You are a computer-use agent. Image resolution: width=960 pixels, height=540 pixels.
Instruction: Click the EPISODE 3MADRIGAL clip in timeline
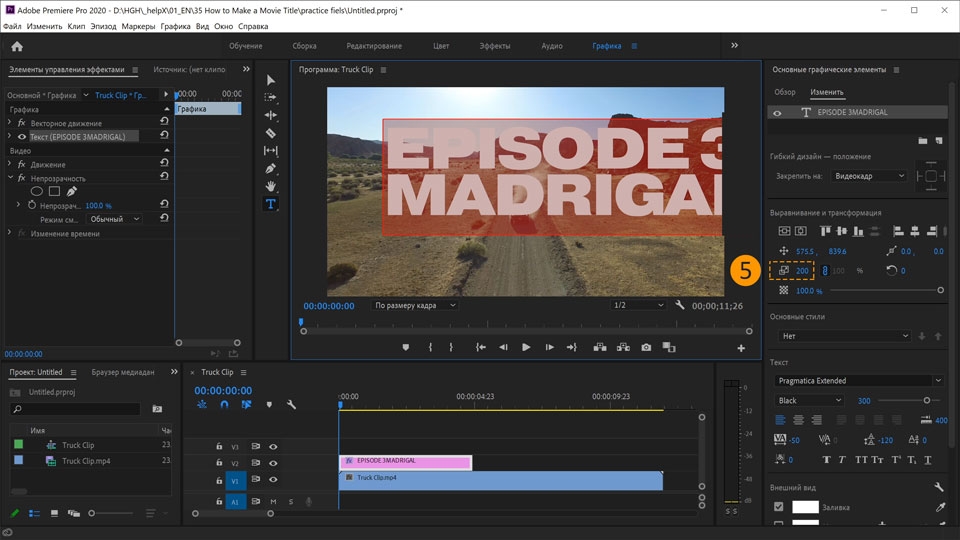(405, 462)
